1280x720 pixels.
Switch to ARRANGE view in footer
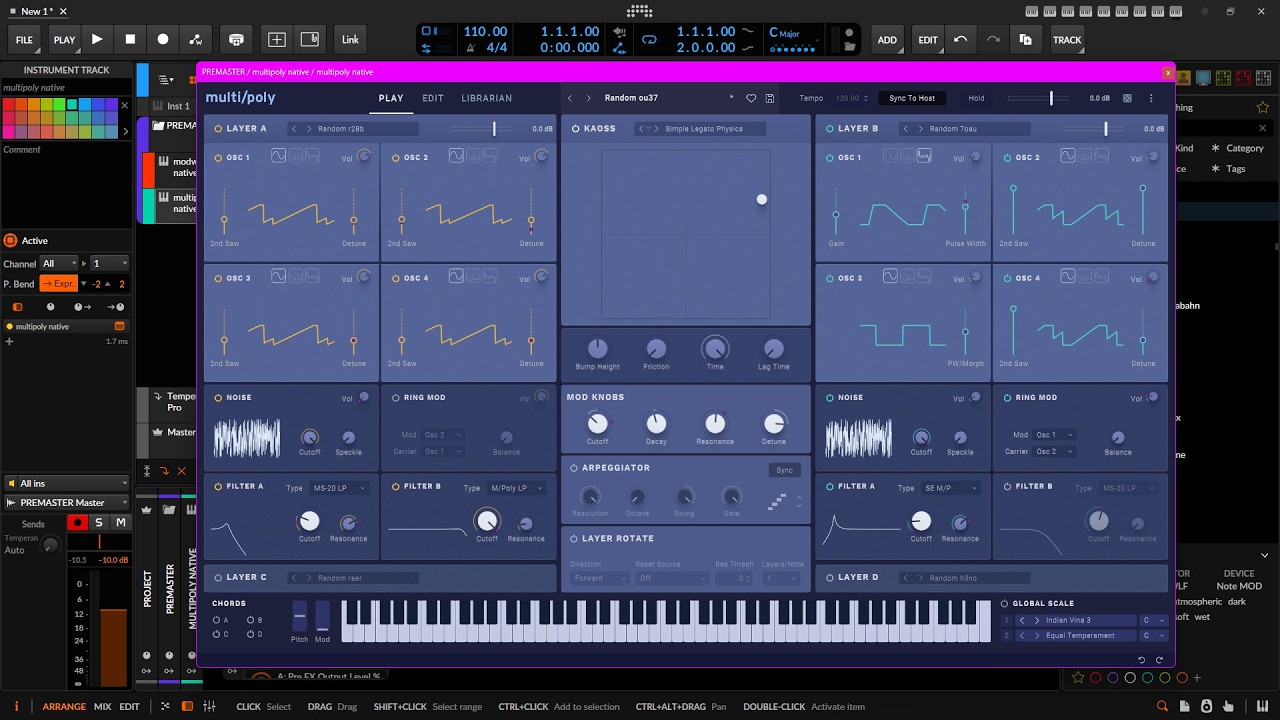click(64, 706)
